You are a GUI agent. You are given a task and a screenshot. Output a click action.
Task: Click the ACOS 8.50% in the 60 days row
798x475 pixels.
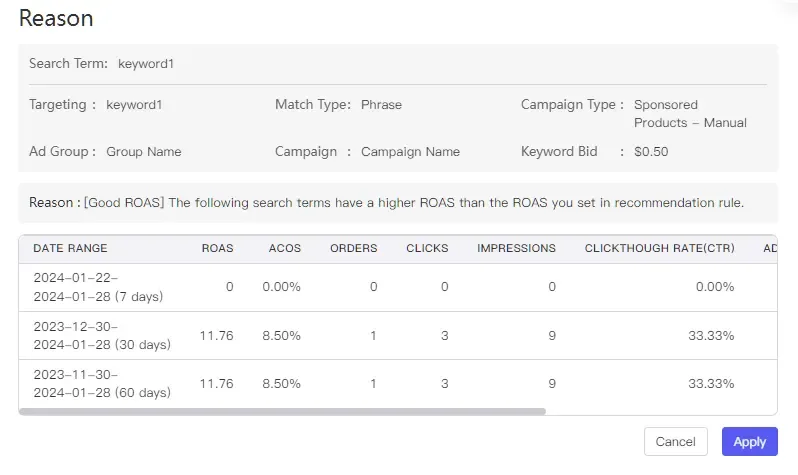point(281,384)
